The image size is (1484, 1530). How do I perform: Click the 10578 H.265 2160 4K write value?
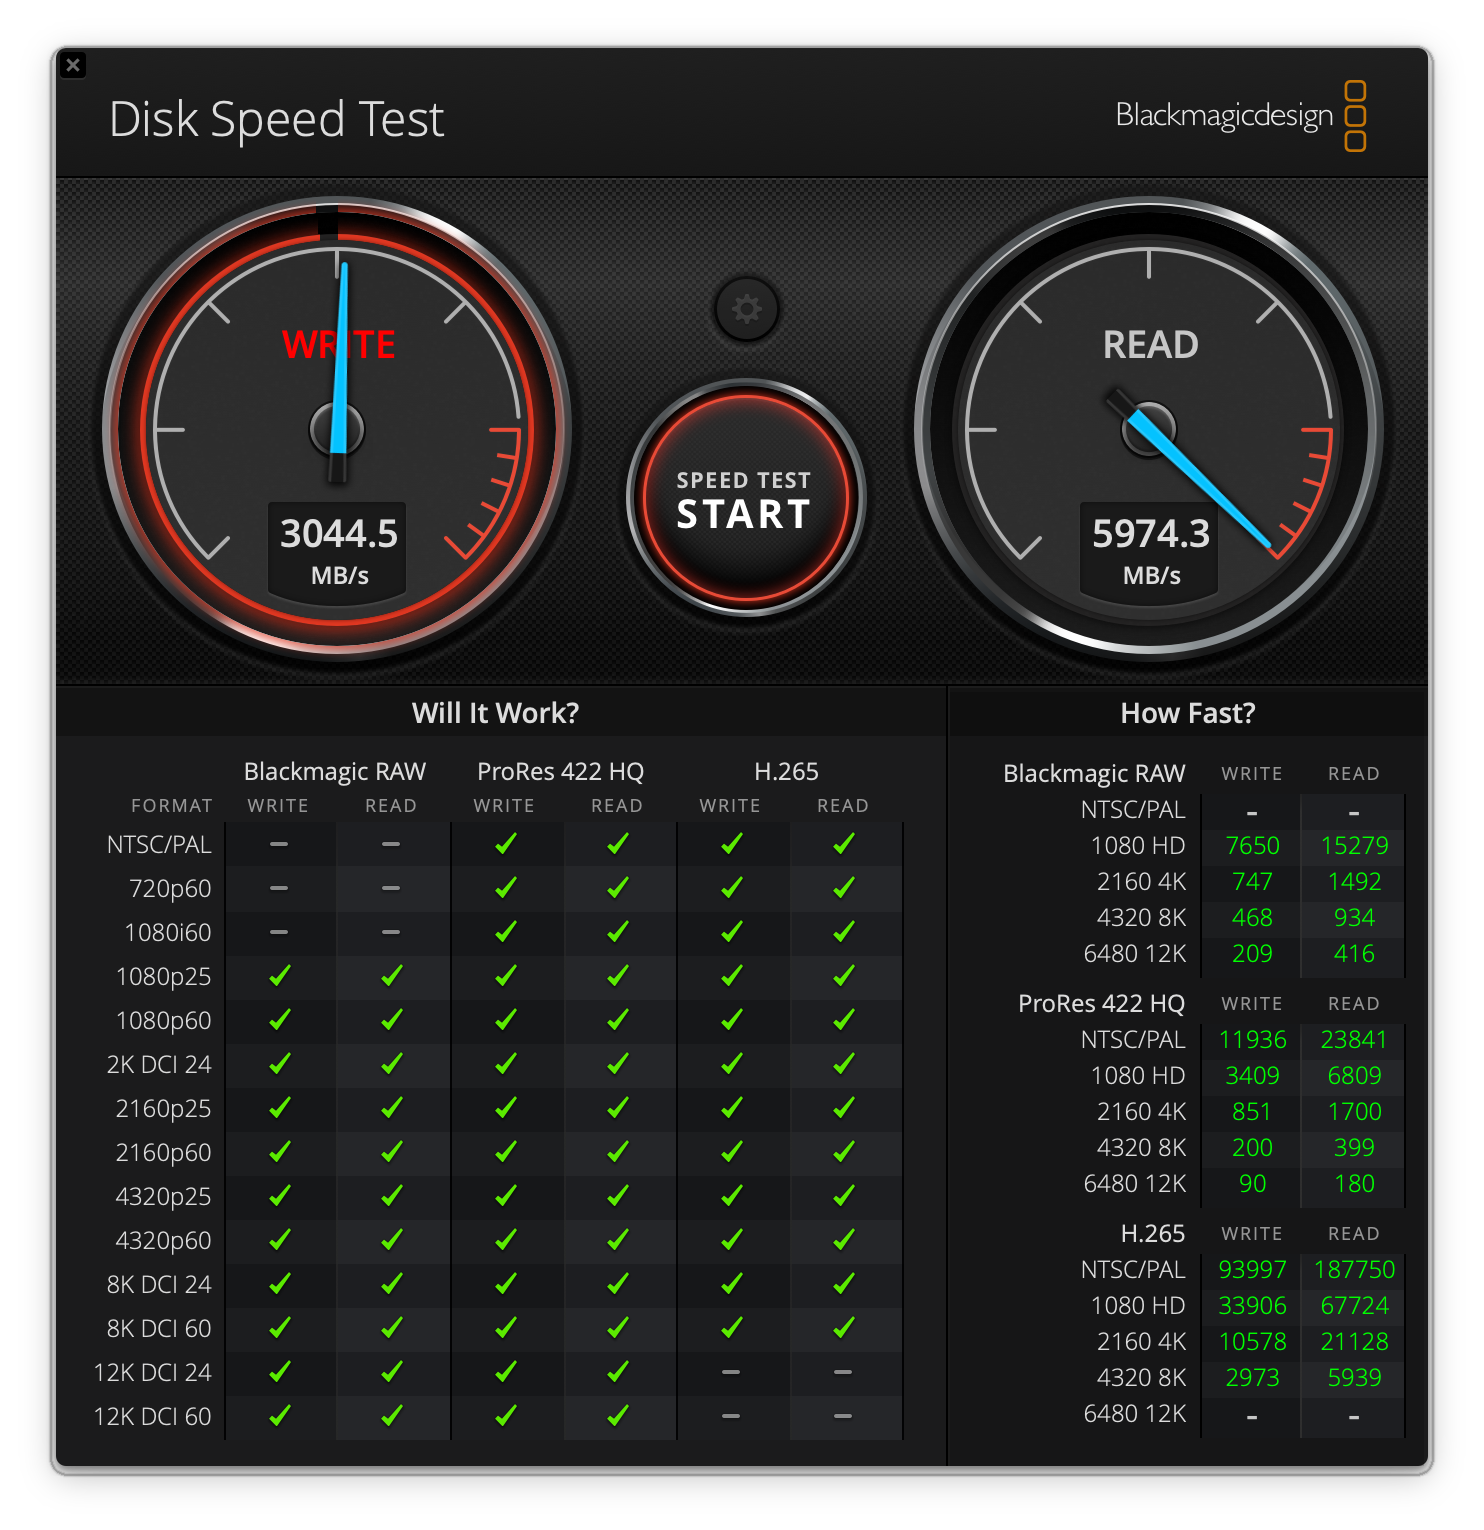tap(1252, 1342)
